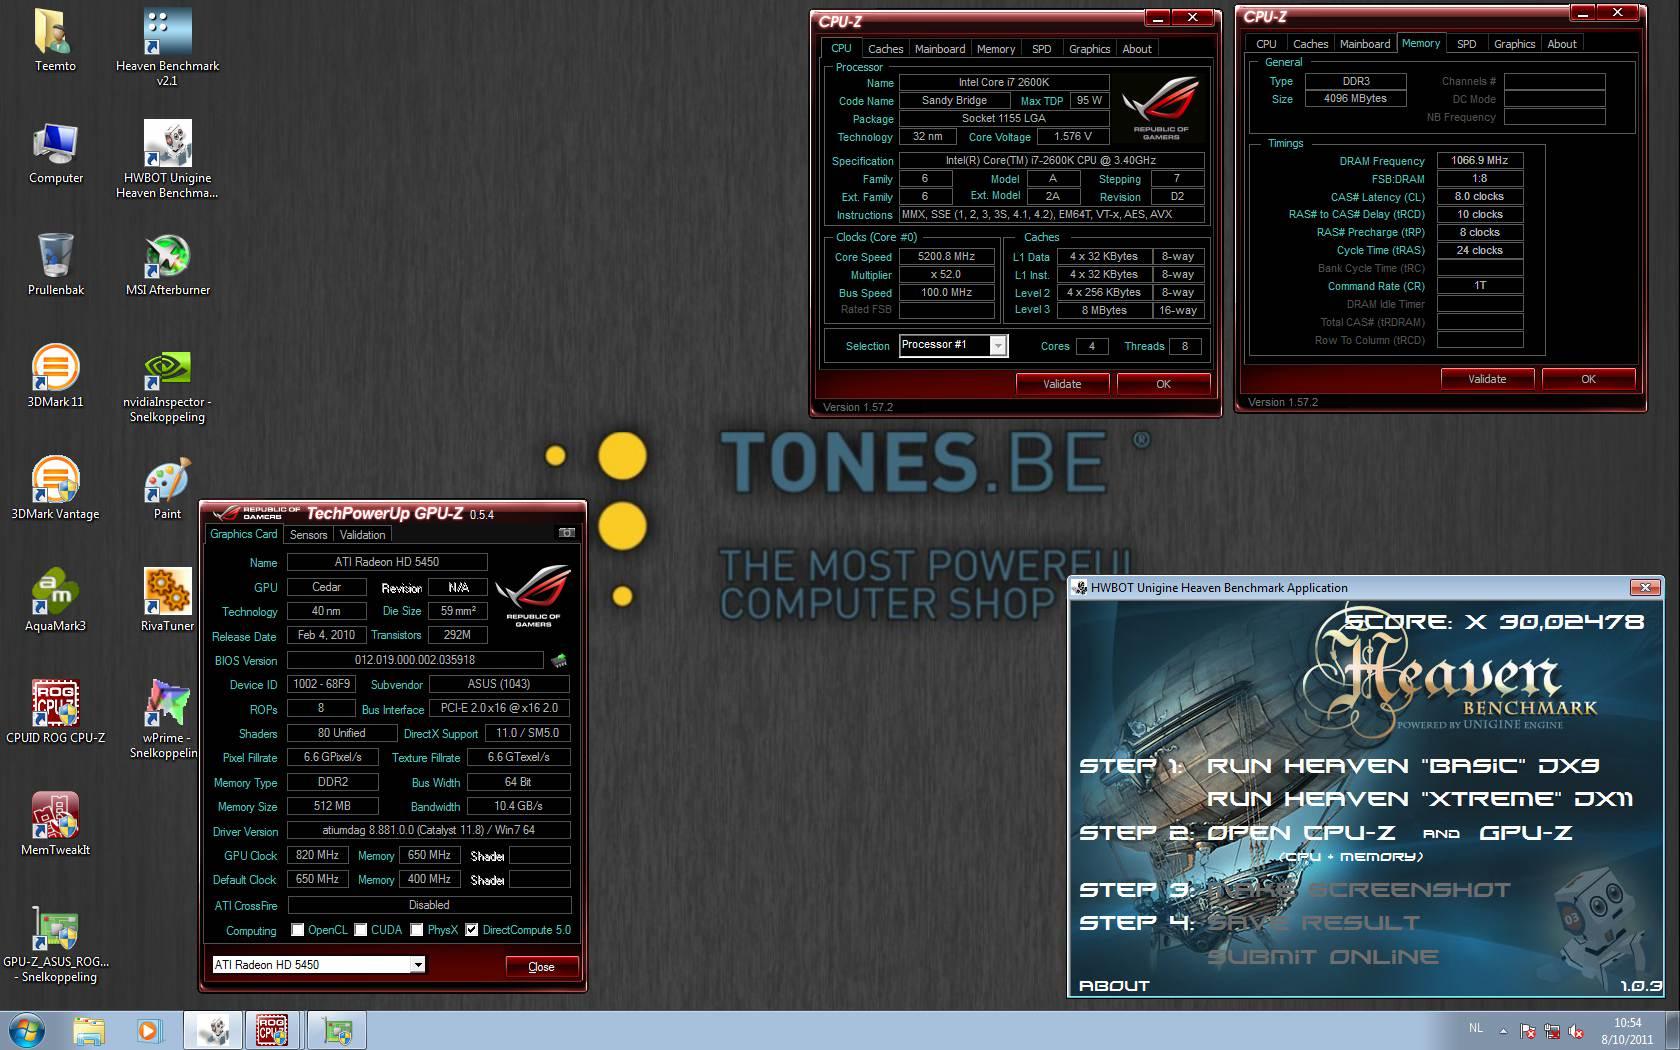Viewport: 1680px width, 1050px height.
Task: Click Open CPU-Z in HWBOT step 2
Action: 1301,833
